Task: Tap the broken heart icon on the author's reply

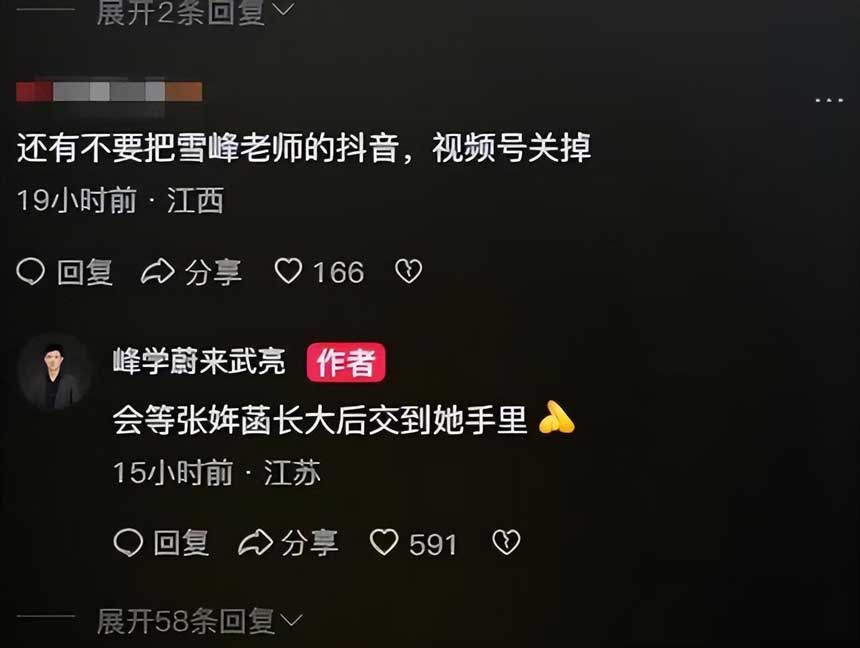Action: [506, 542]
